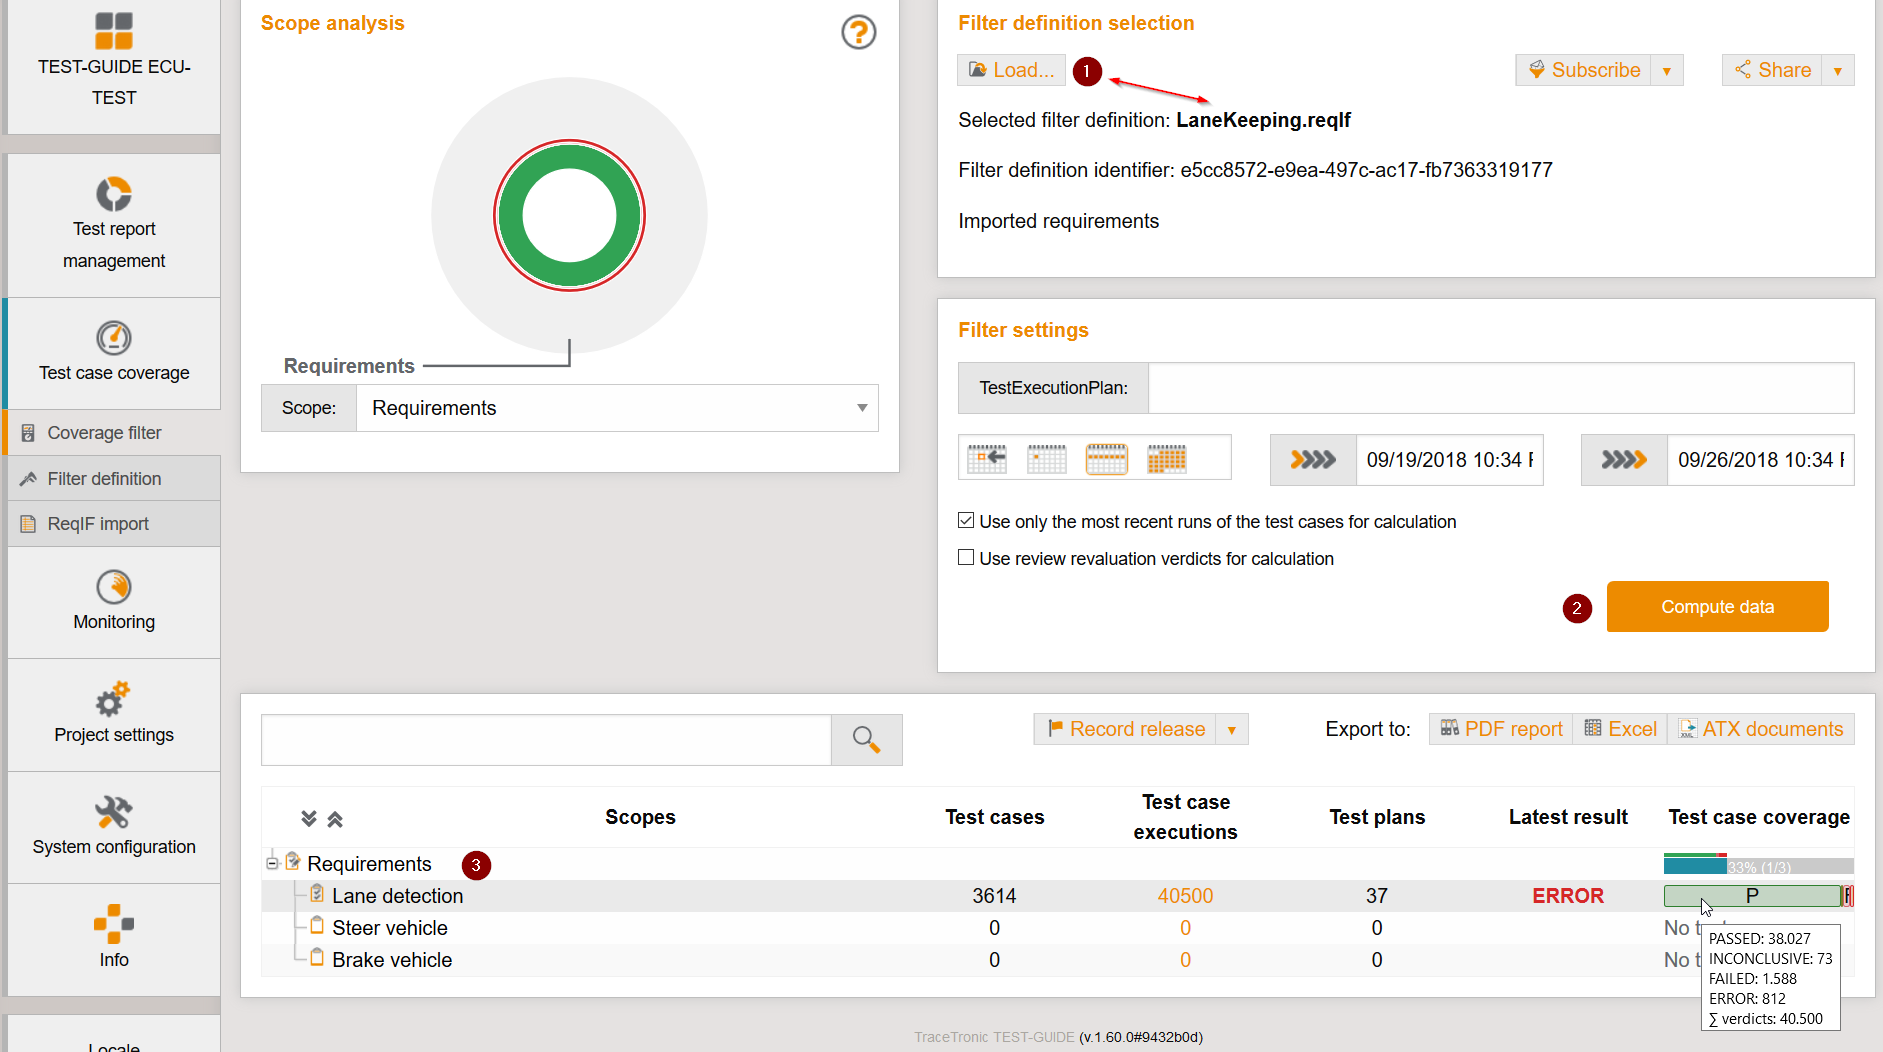Screen dimensions: 1883x1052
Task: Expand all scopes with double-down arrows
Action: 309,819
